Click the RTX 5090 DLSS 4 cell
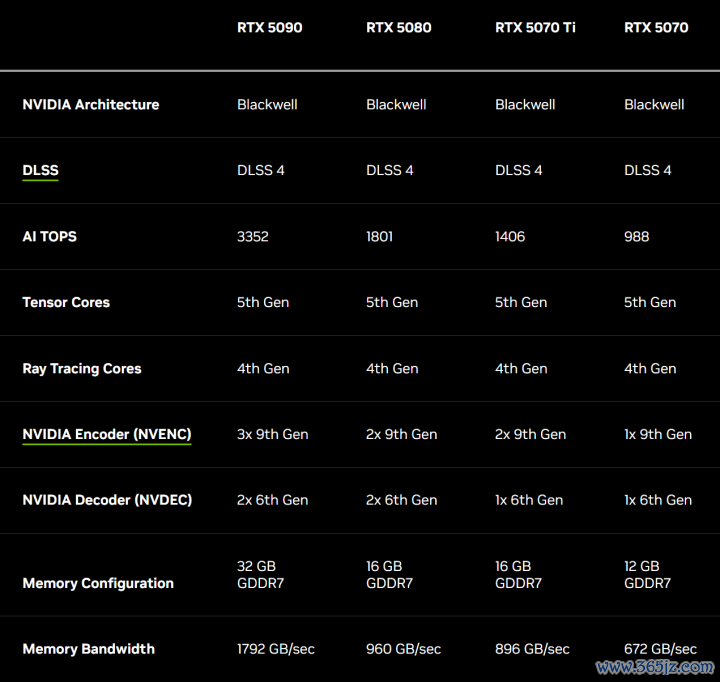 pyautogui.click(x=261, y=170)
